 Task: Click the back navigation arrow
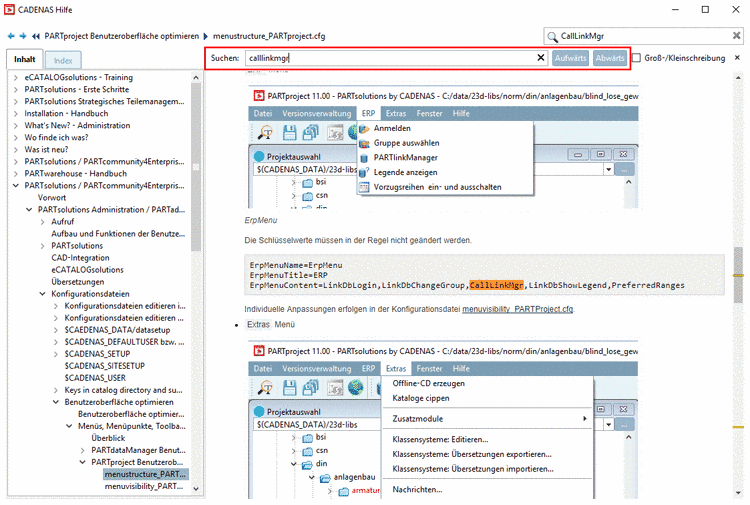(11, 36)
